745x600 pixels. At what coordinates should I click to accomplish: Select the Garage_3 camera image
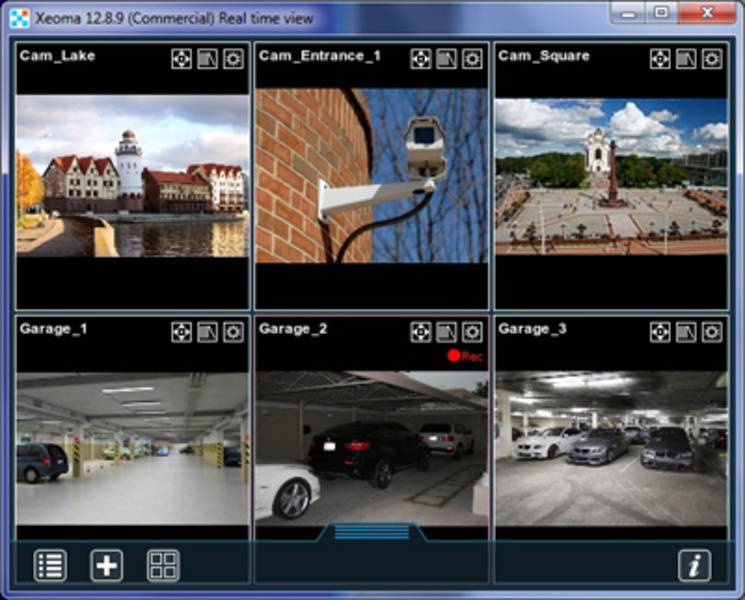click(611, 448)
